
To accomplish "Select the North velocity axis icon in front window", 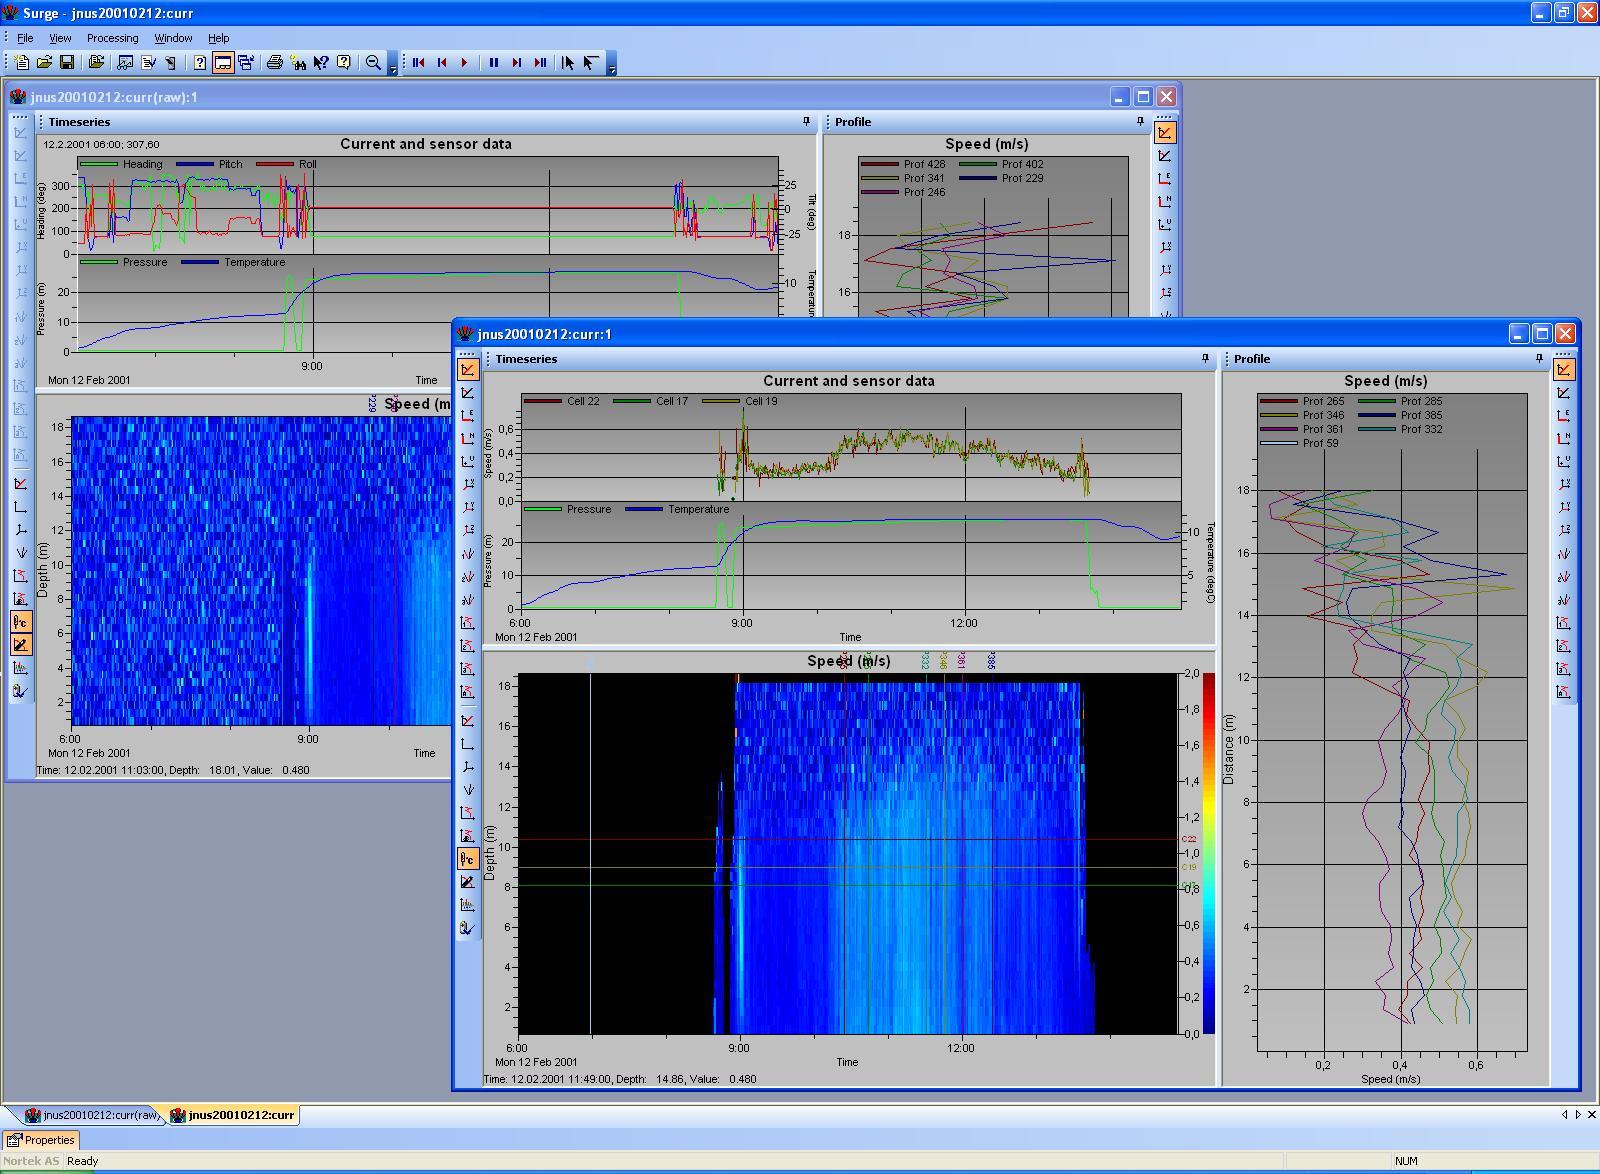I will (x=467, y=438).
